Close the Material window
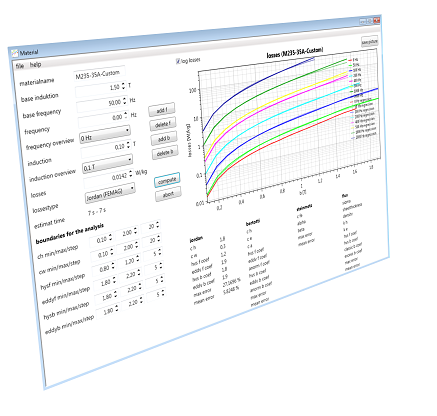The width and height of the screenshot is (437, 416). point(377,20)
